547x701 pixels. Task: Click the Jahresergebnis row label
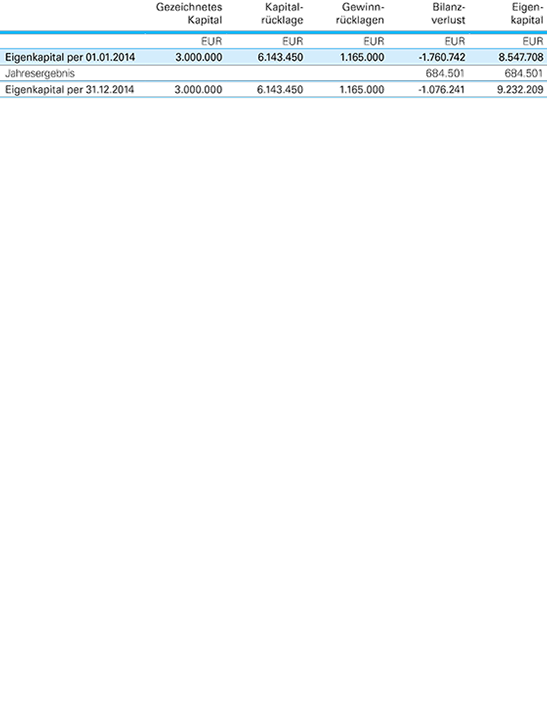click(40, 73)
